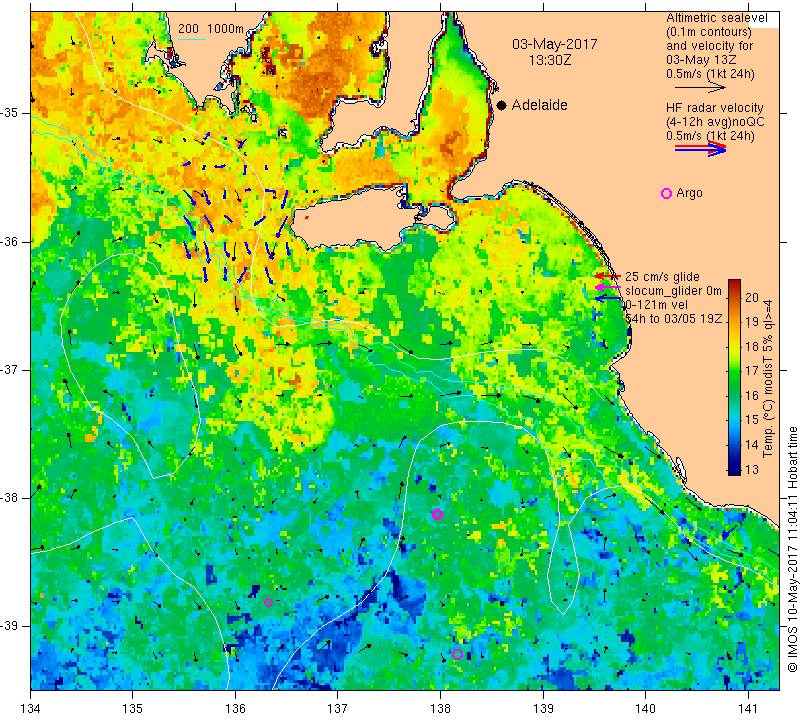This screenshot has width=800, height=720.
Task: Select the IMOS copyright timestamp text
Action: [792, 549]
